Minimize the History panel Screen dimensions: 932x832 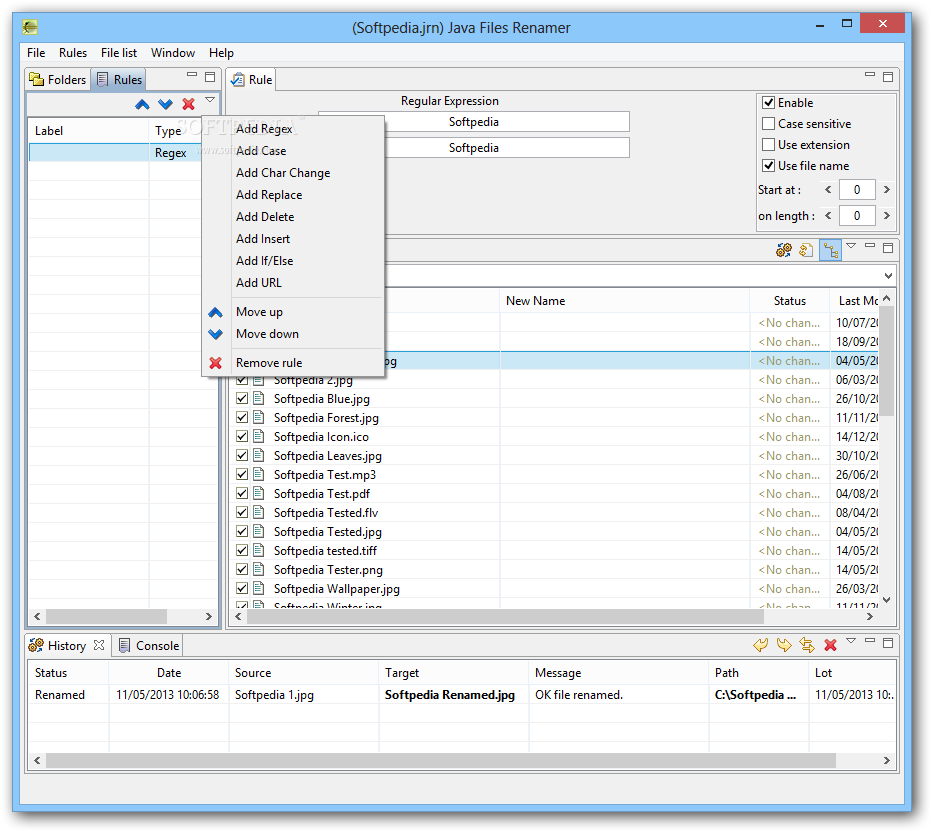pos(870,640)
